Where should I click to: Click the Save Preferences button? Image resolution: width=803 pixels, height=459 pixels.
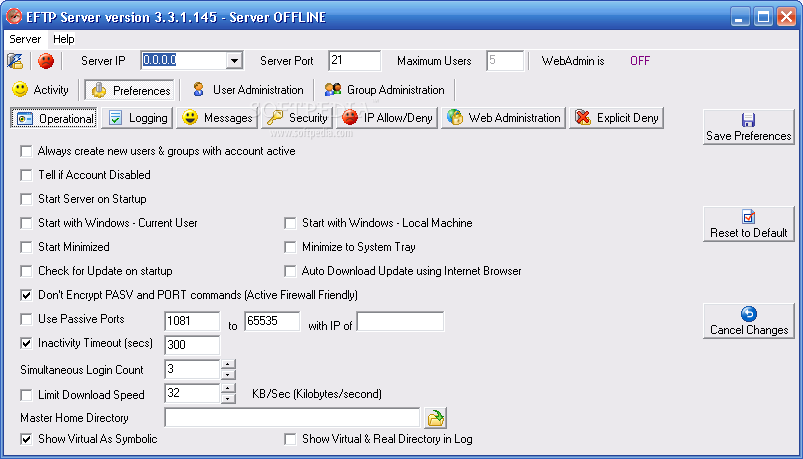tap(748, 127)
